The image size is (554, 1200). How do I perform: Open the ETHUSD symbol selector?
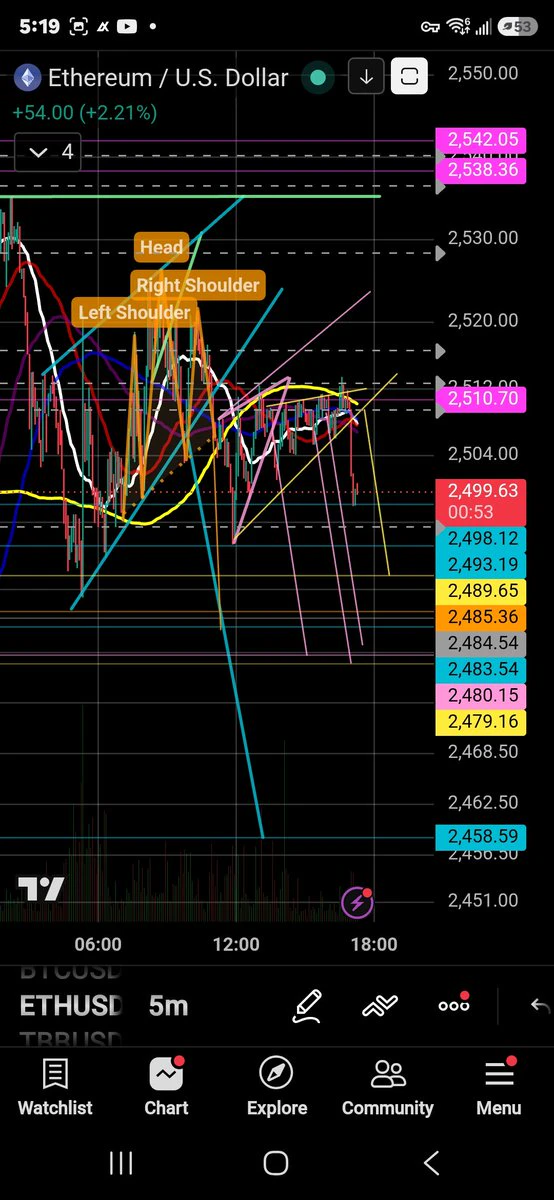(71, 1005)
